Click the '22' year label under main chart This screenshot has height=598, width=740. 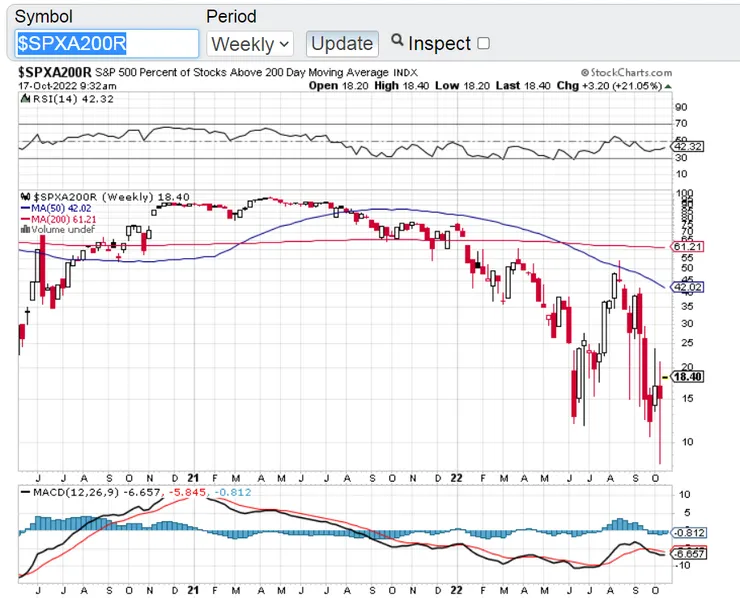pos(456,478)
